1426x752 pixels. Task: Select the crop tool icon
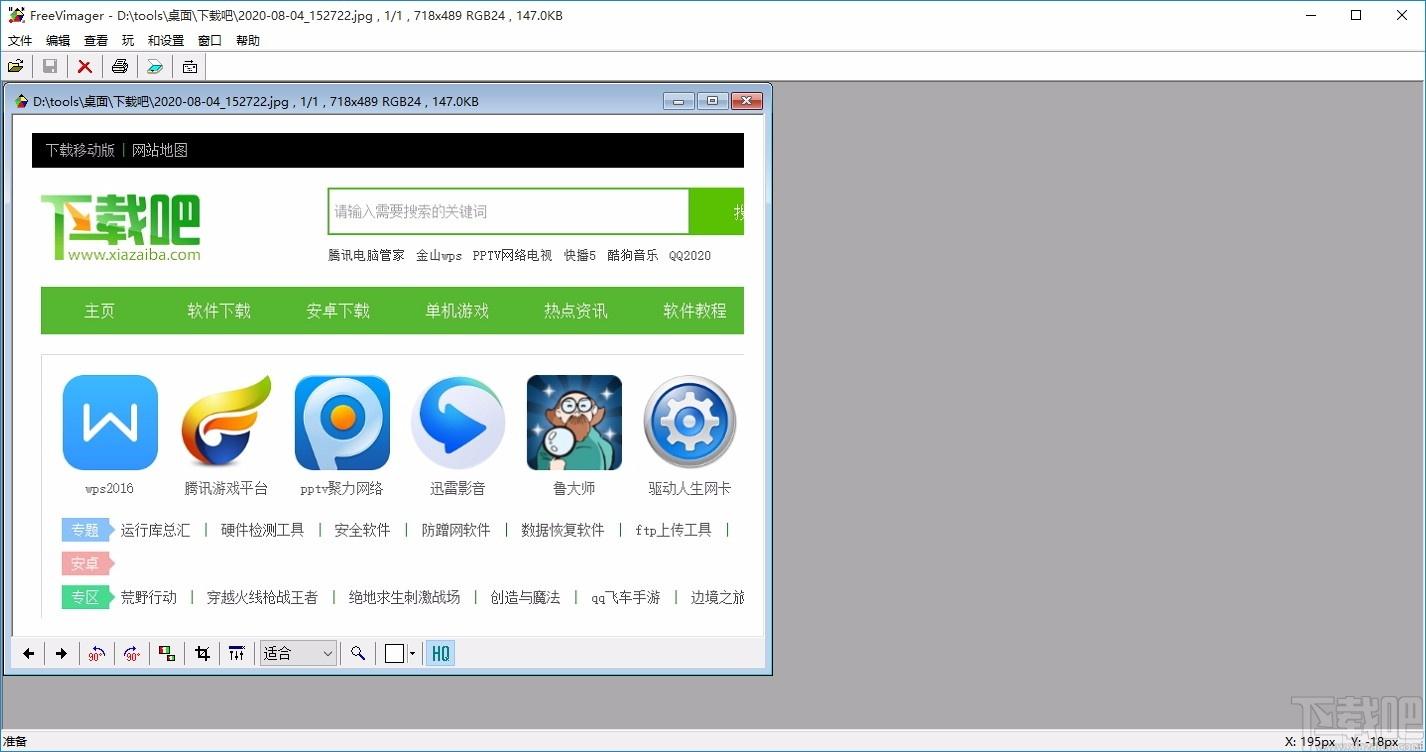tap(202, 654)
